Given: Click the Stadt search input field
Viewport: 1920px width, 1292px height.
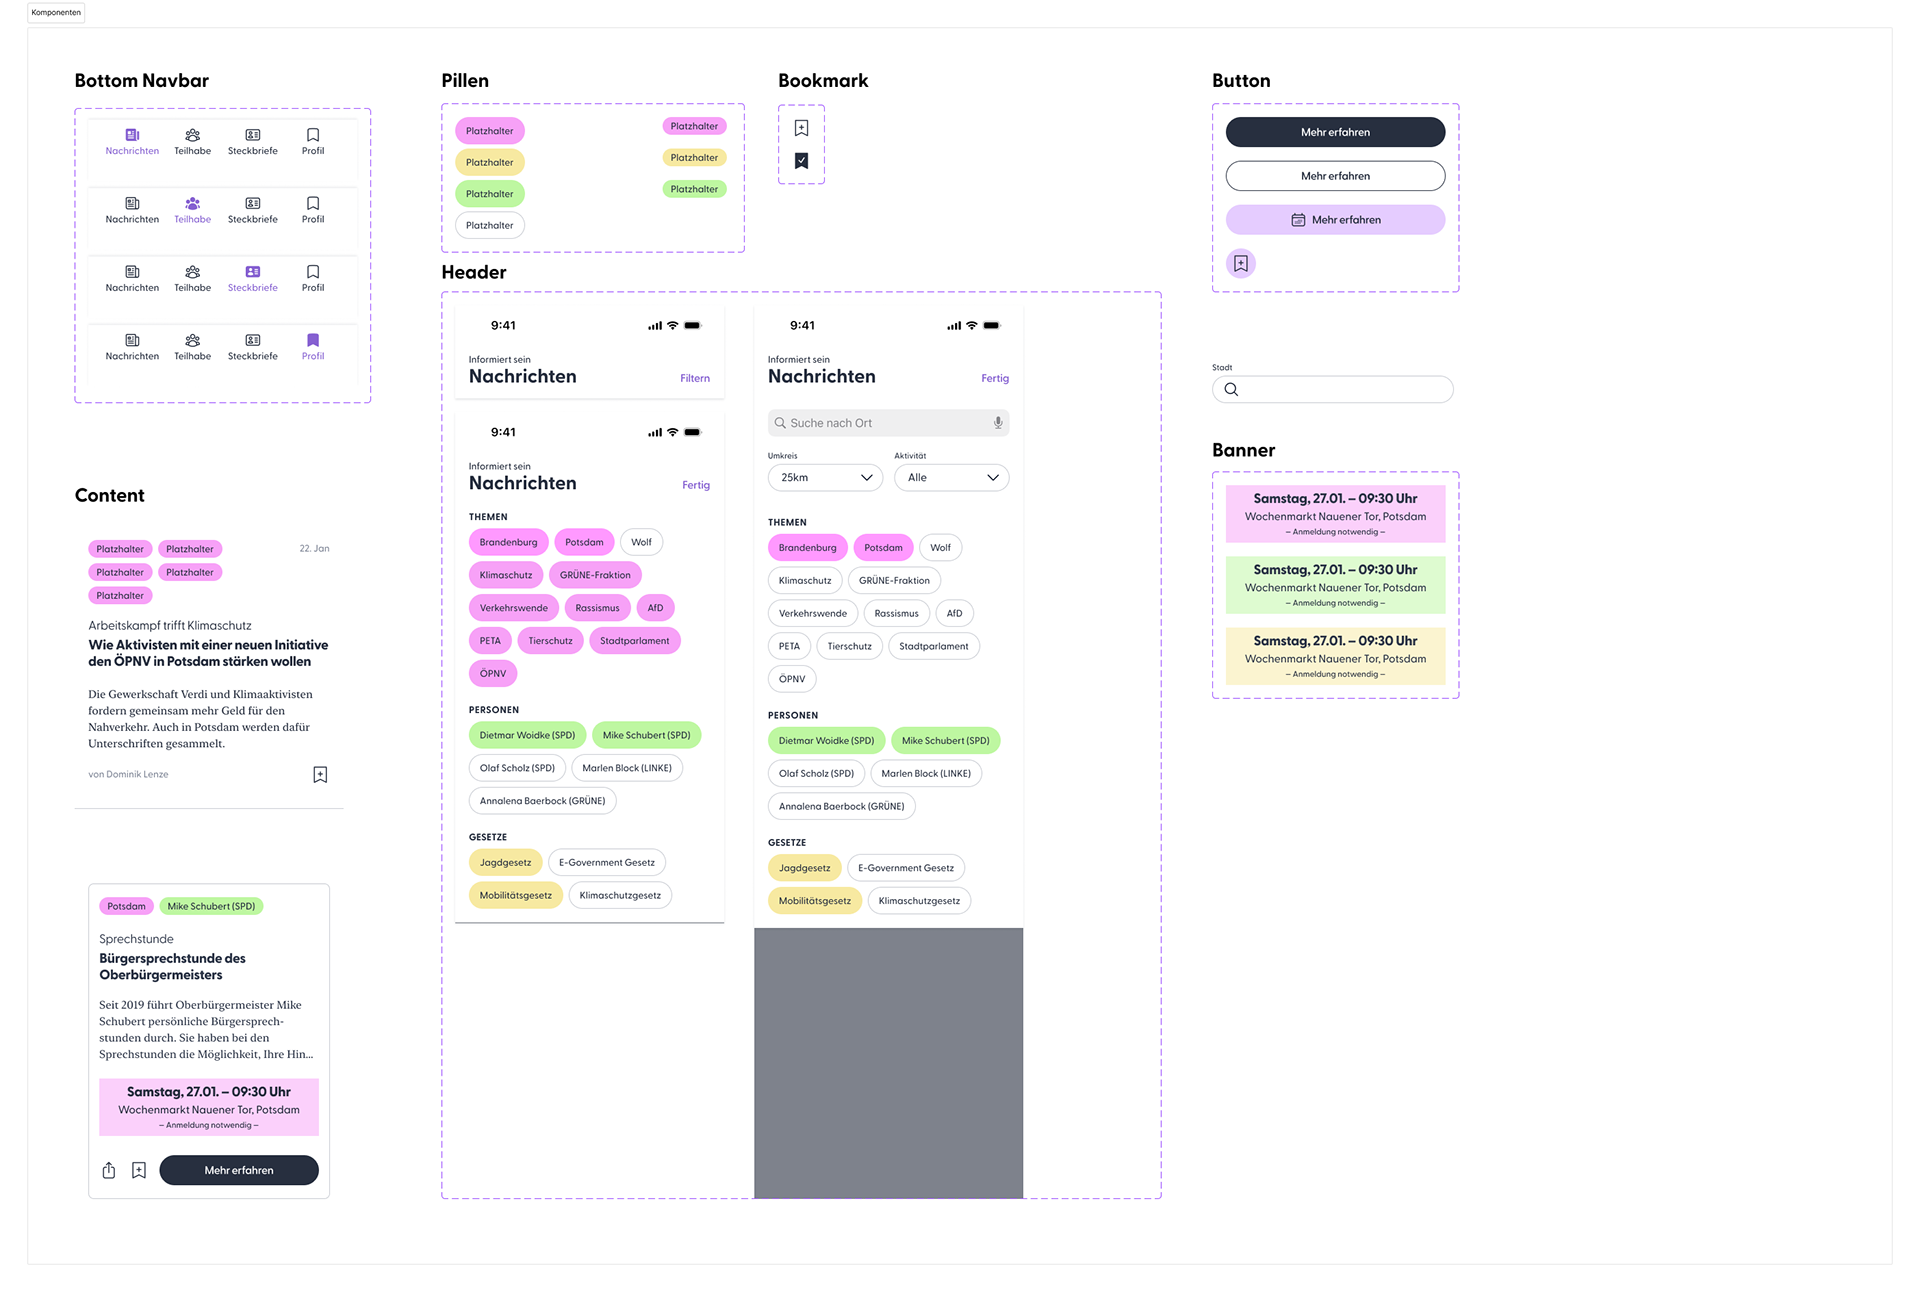Looking at the screenshot, I should point(1332,390).
